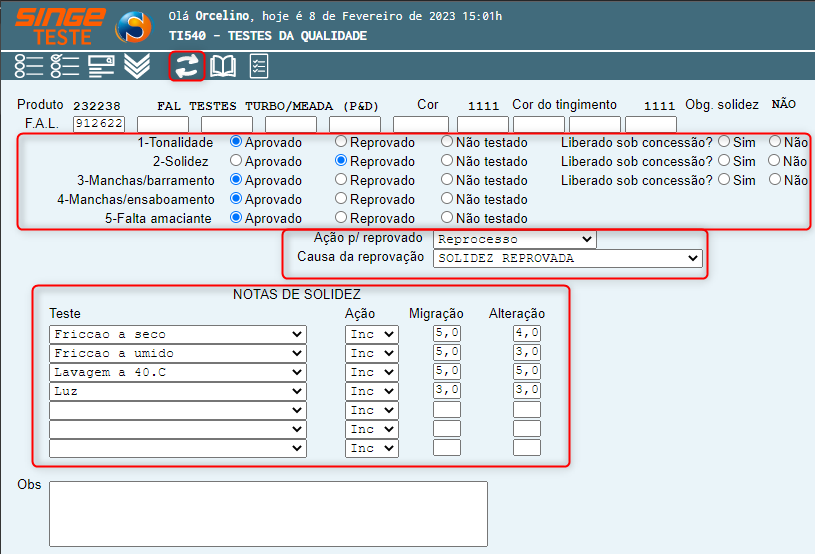
Task: Expand the Causa da reprovação dropdown
Action: 567,258
